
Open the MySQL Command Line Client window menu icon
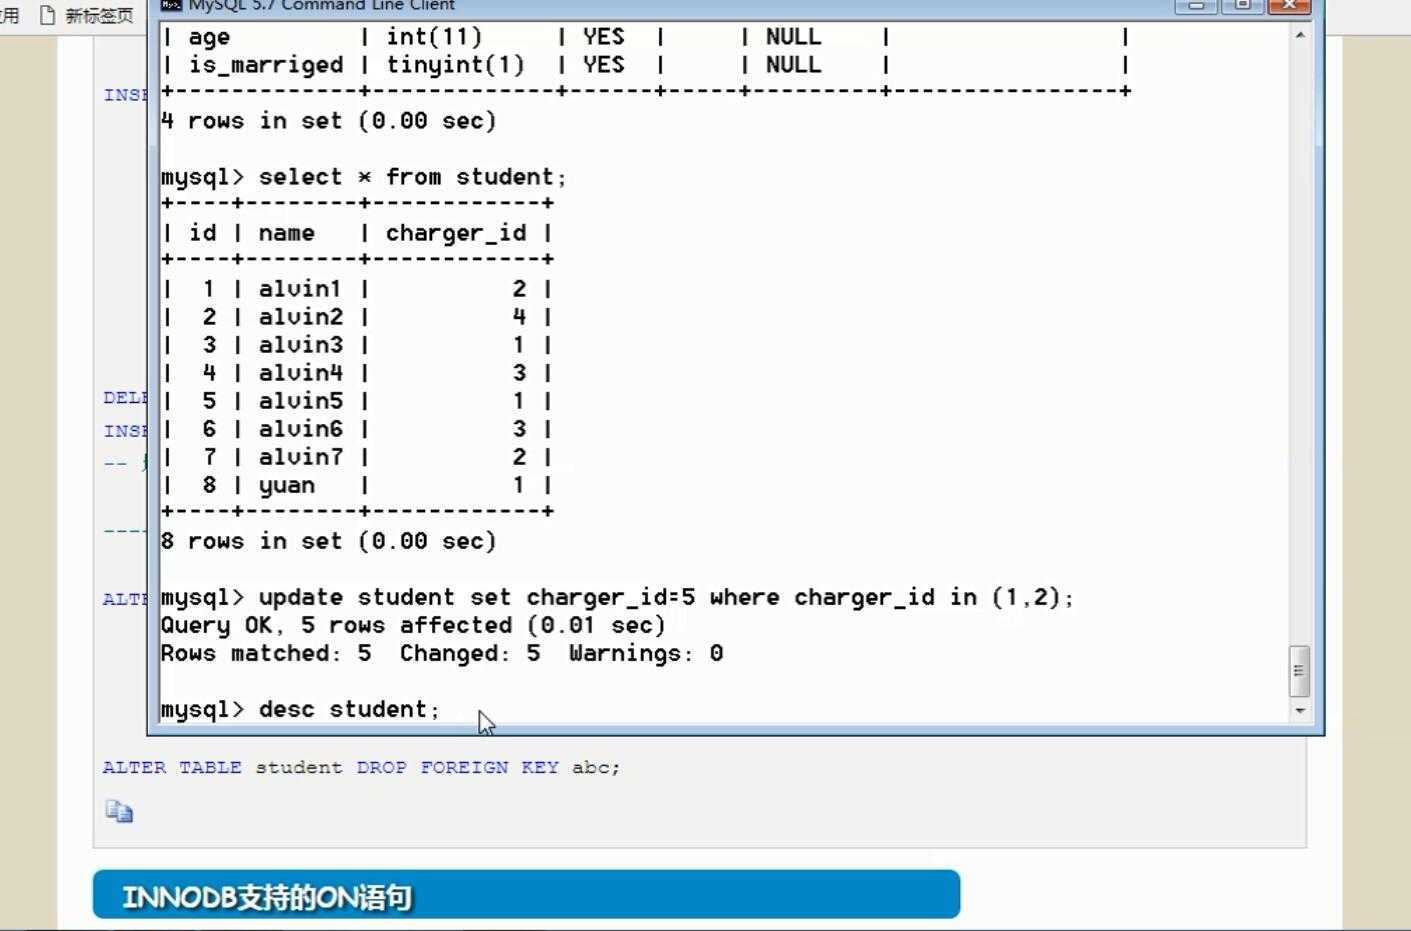171,5
